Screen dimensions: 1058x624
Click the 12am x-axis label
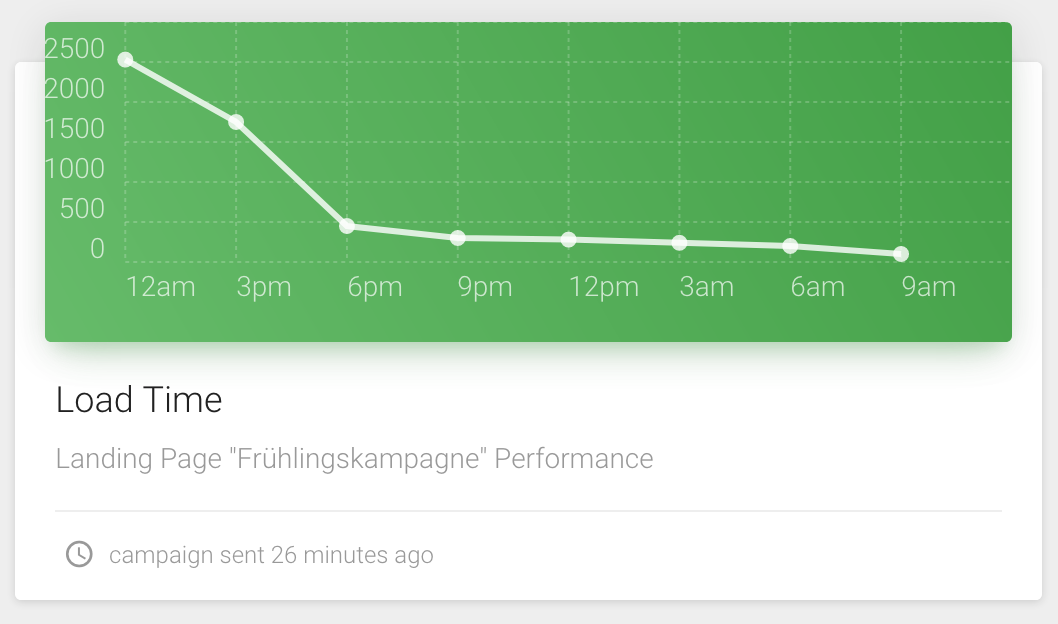click(x=160, y=288)
